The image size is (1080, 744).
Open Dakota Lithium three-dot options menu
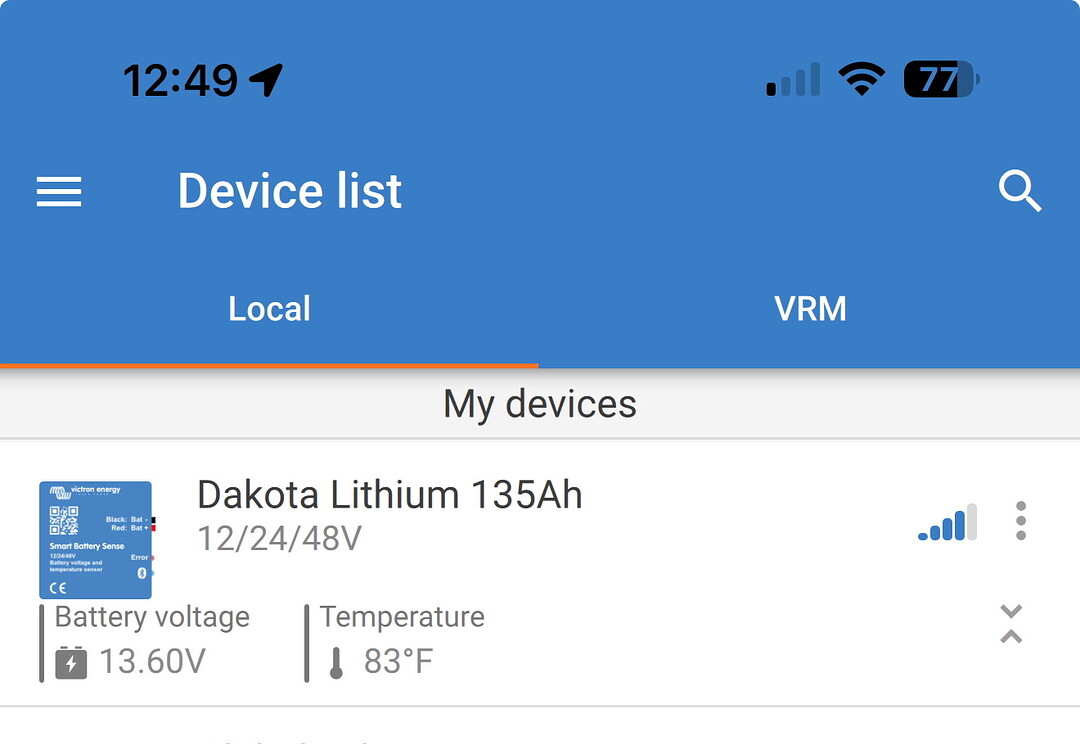click(1021, 520)
